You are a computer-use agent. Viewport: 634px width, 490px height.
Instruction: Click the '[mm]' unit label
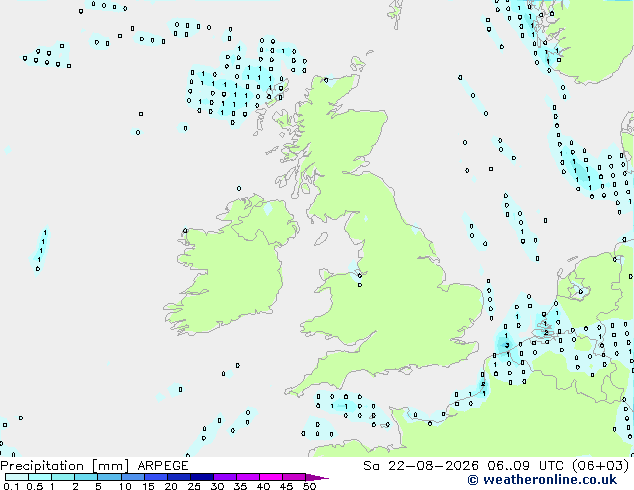tap(110, 466)
